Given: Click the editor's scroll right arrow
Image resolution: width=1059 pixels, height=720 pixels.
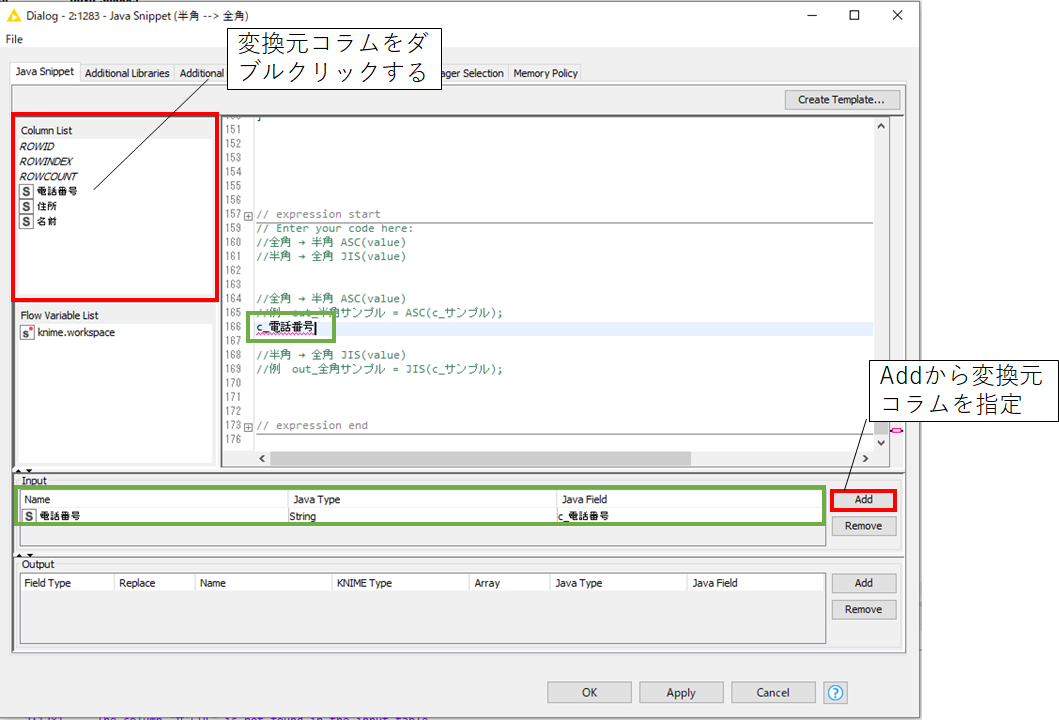Looking at the screenshot, I should click(x=865, y=459).
